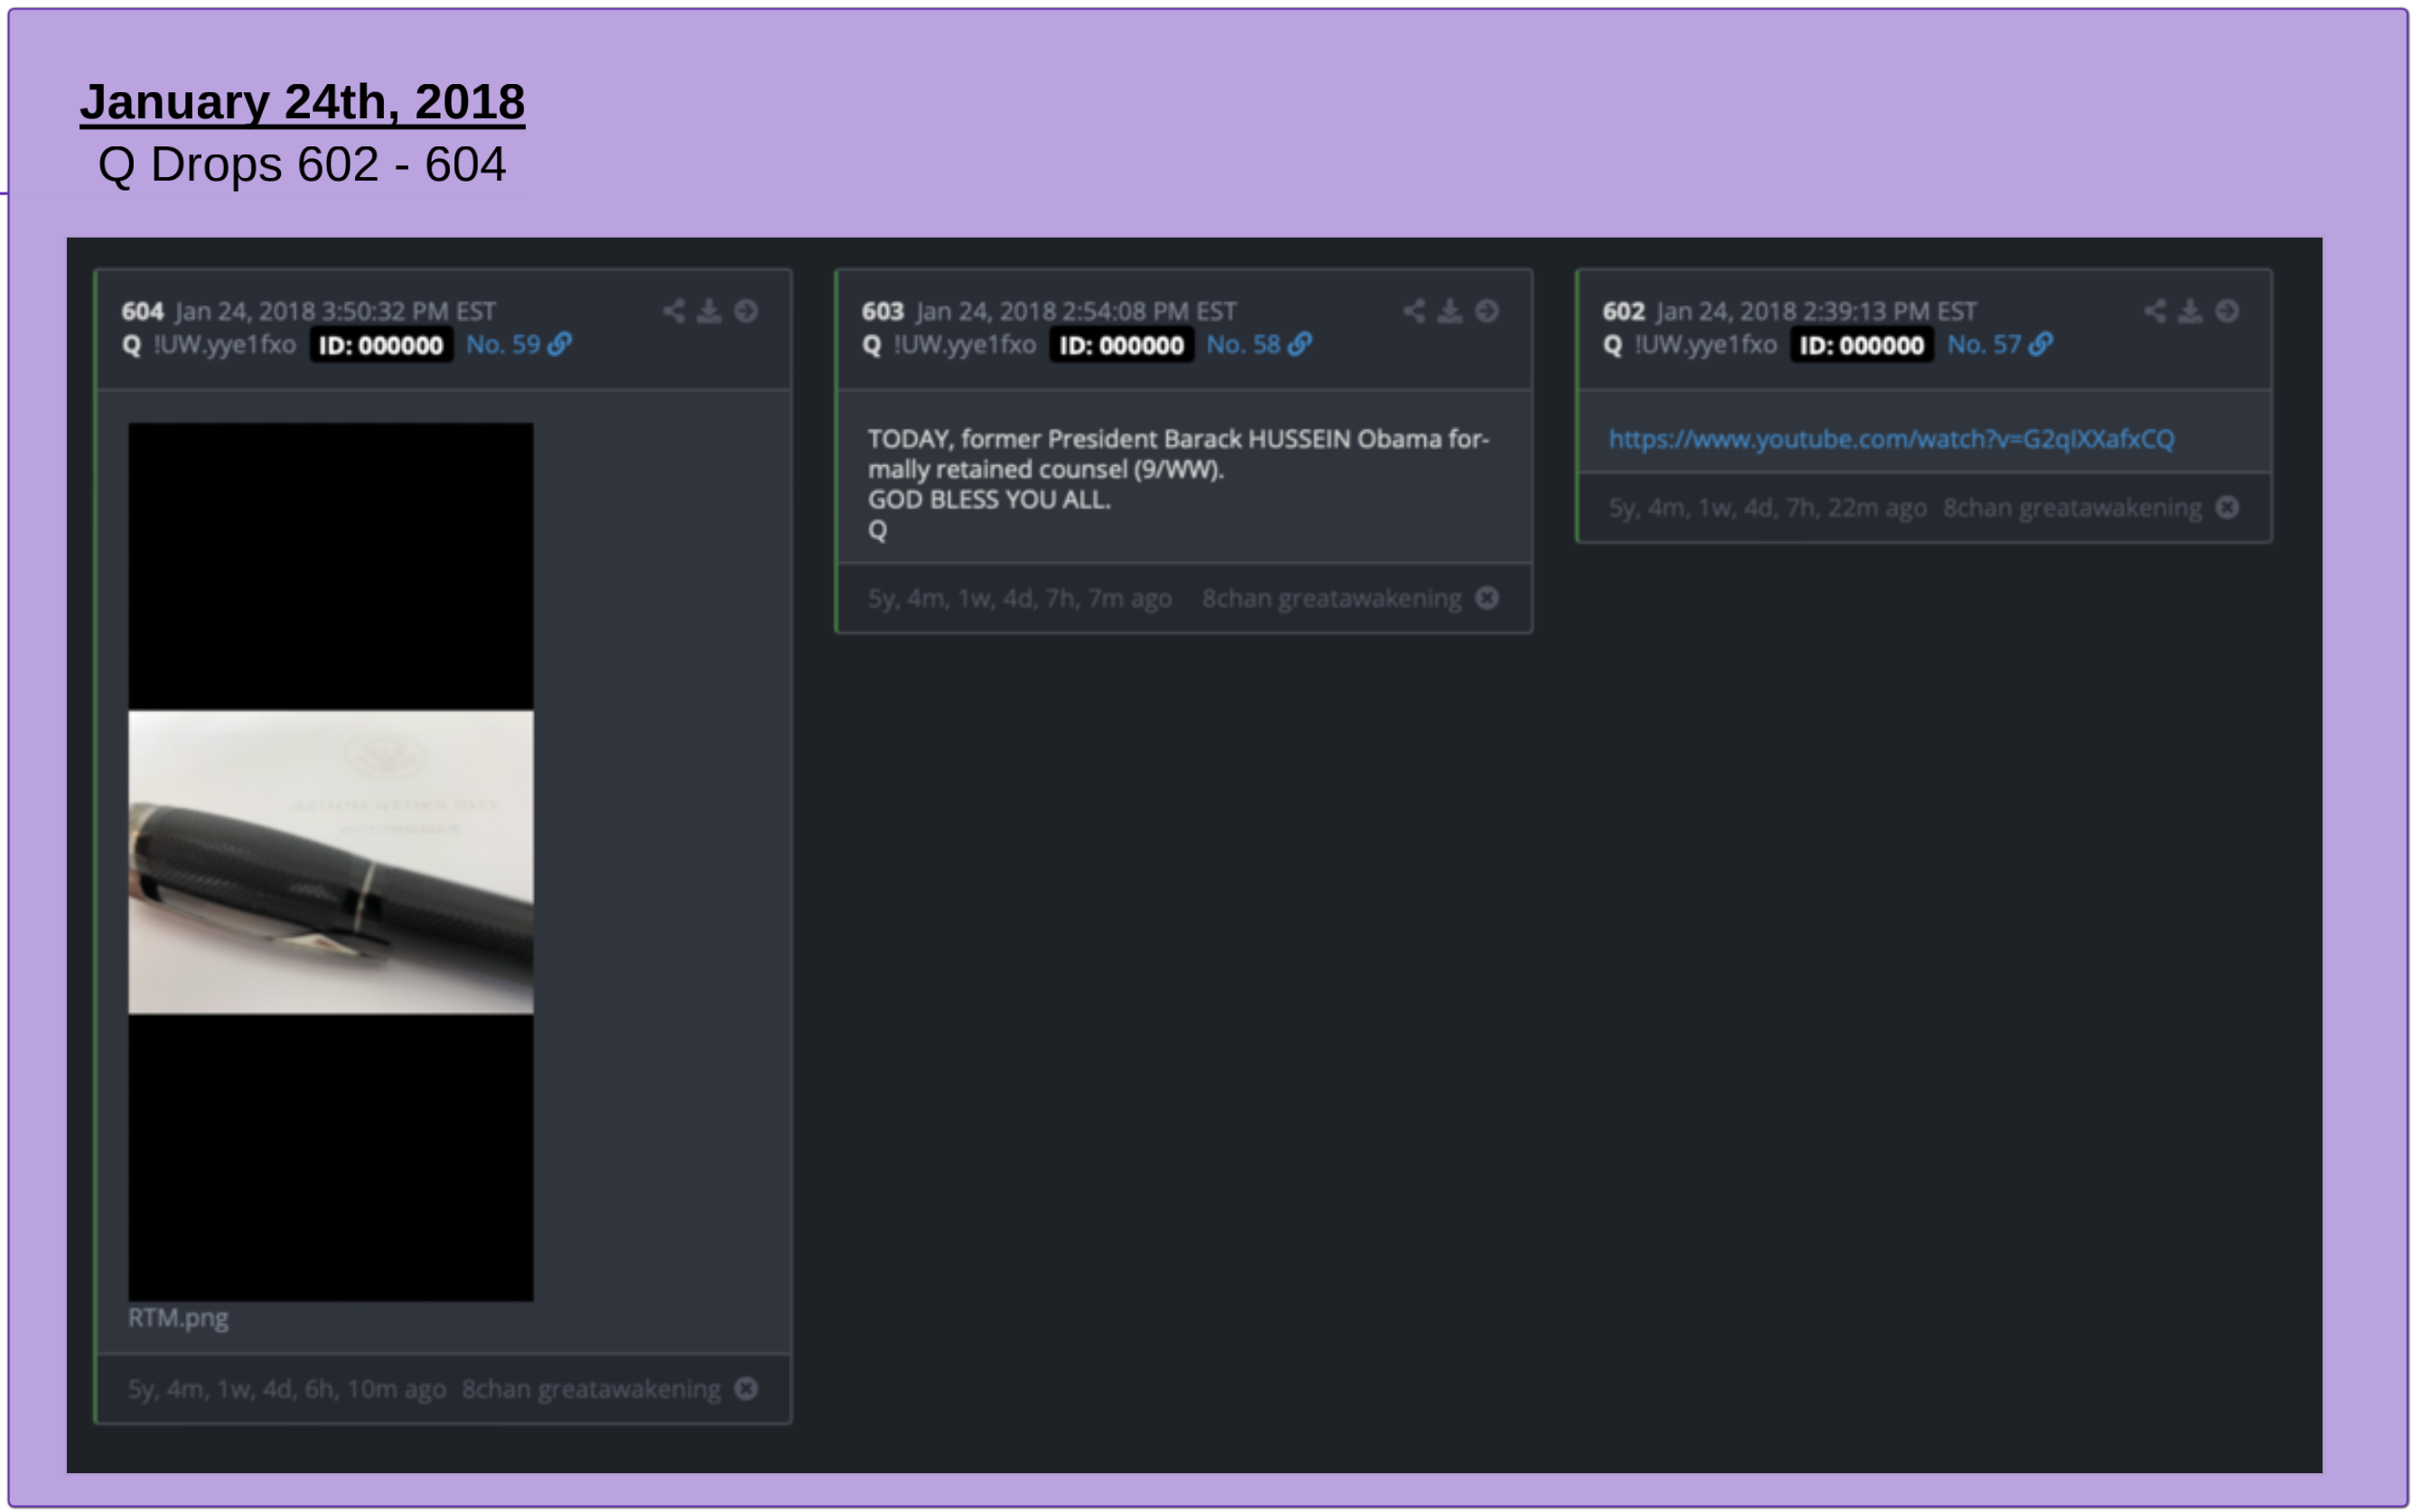Click the ID: 000000 badge on drop 604
2412x1512 pixels.
(x=381, y=345)
